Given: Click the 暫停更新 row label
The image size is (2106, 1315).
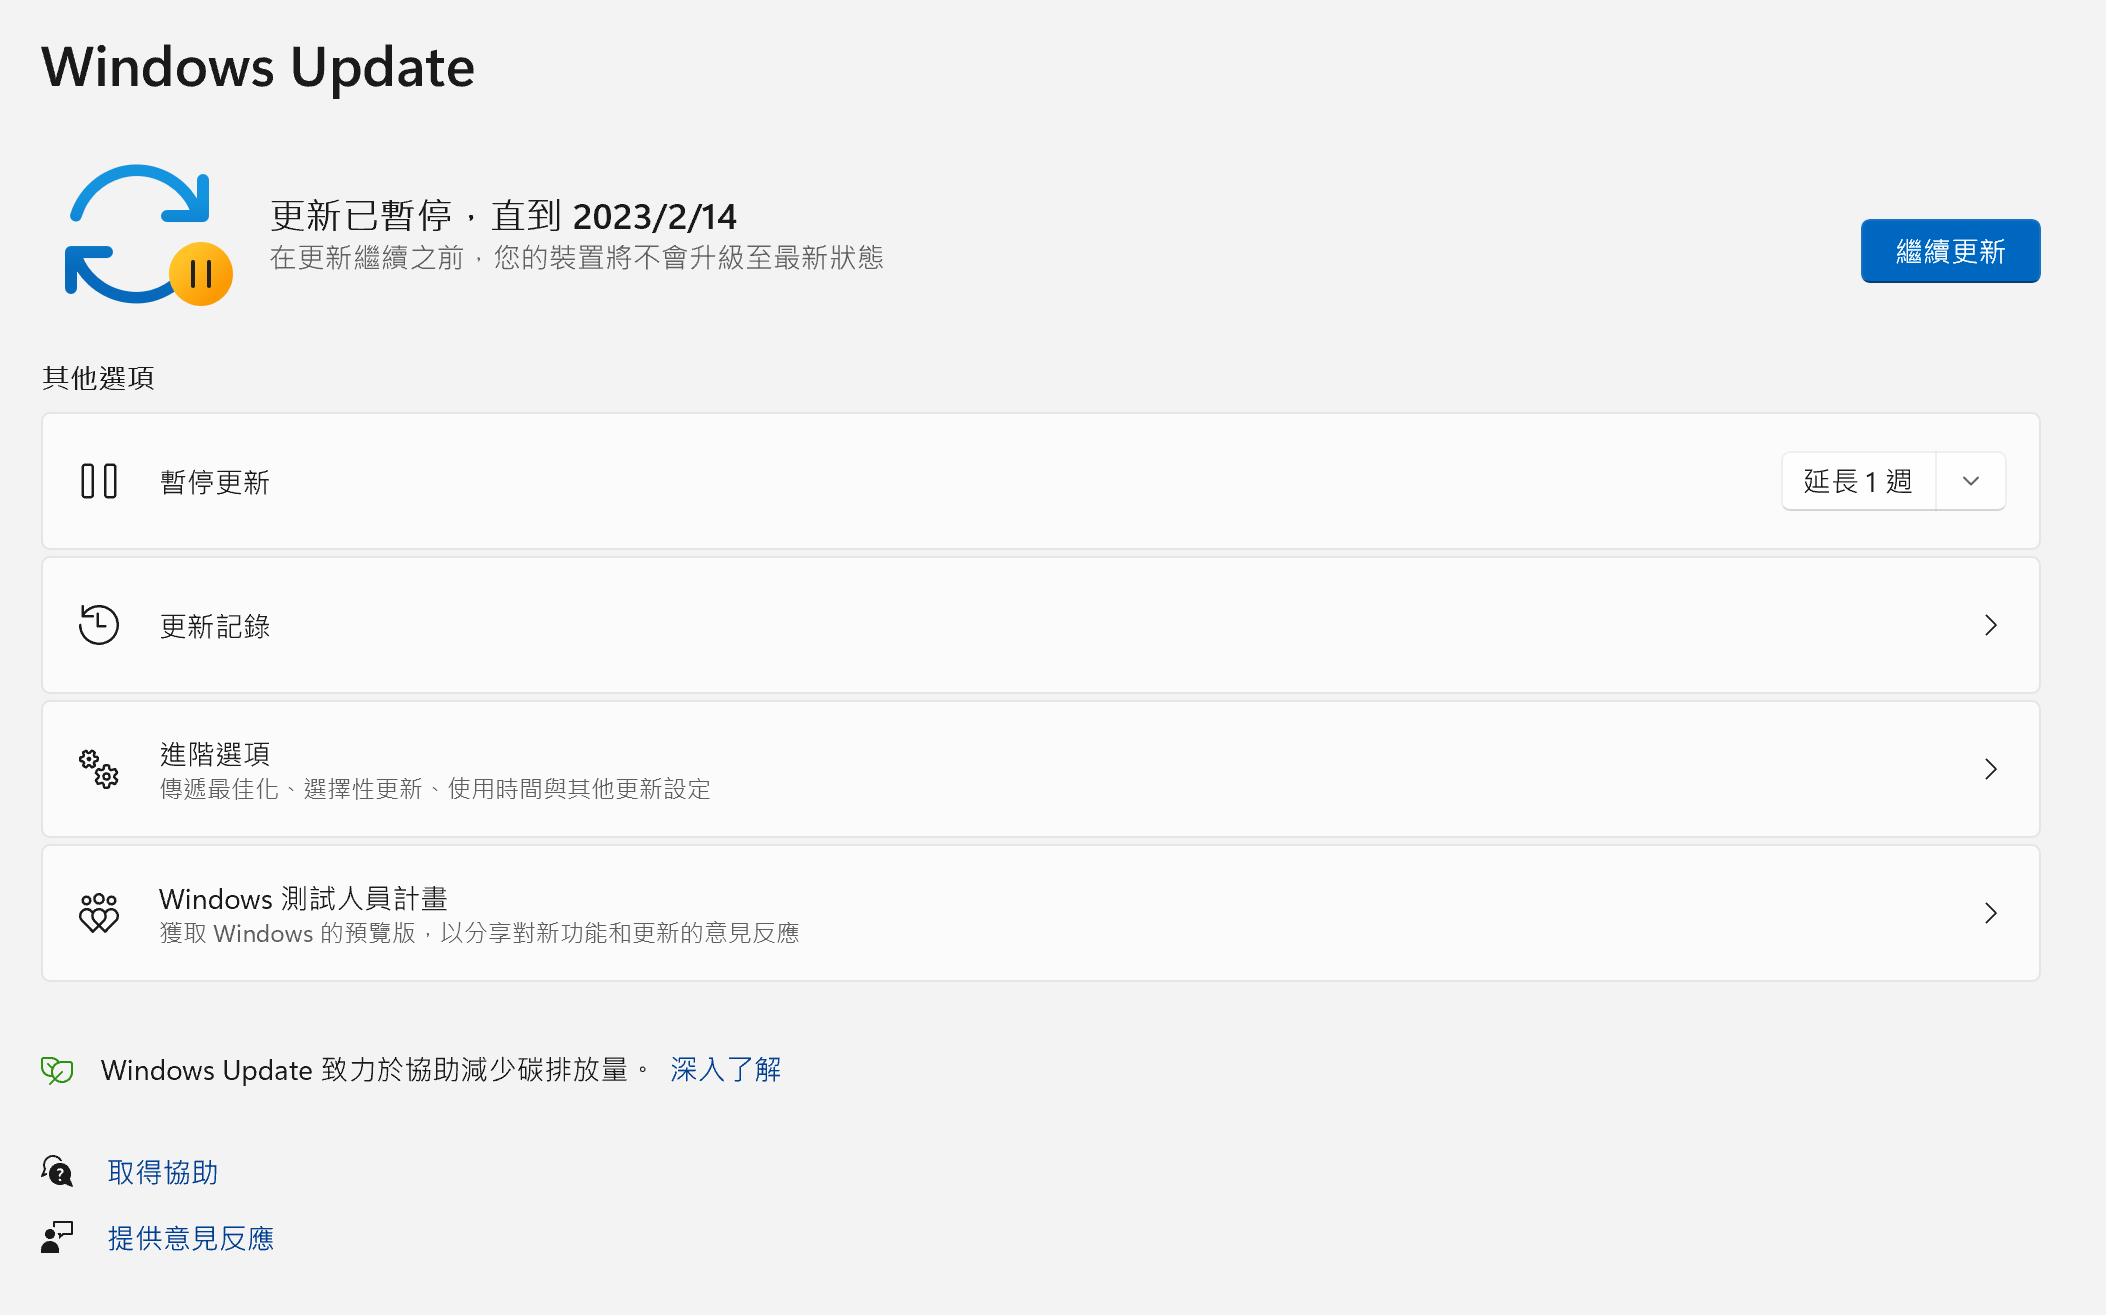Looking at the screenshot, I should point(215,482).
